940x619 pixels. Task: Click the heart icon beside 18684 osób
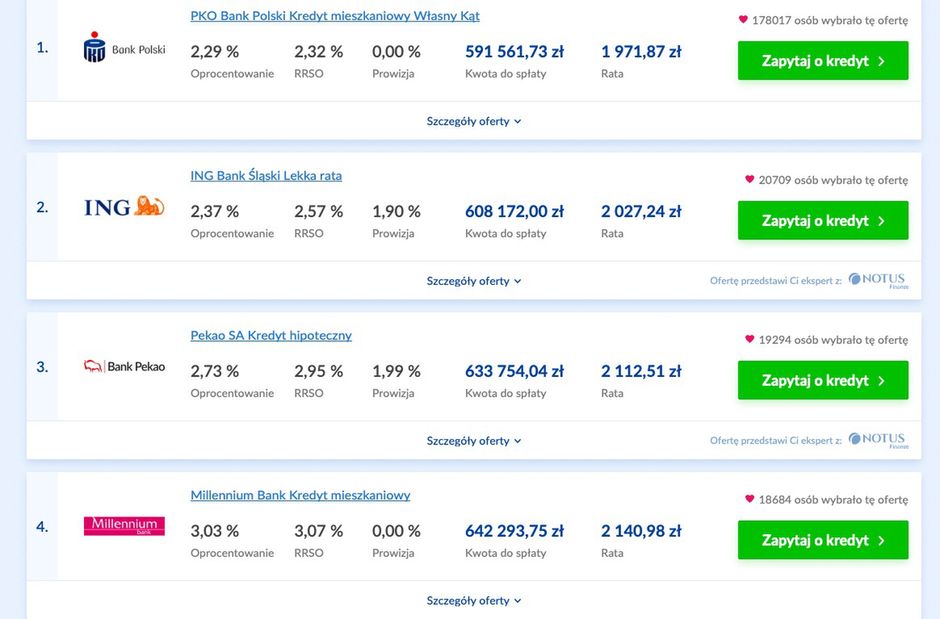[749, 499]
